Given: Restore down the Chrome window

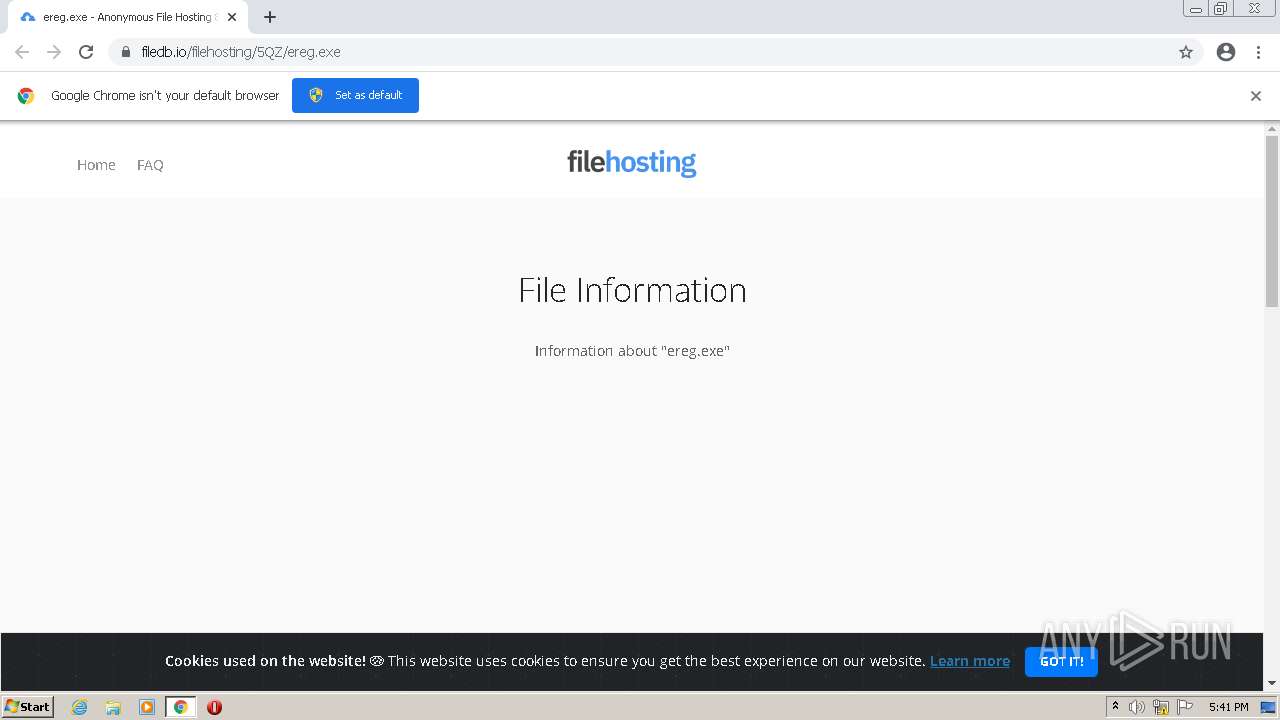Looking at the screenshot, I should (x=1220, y=9).
